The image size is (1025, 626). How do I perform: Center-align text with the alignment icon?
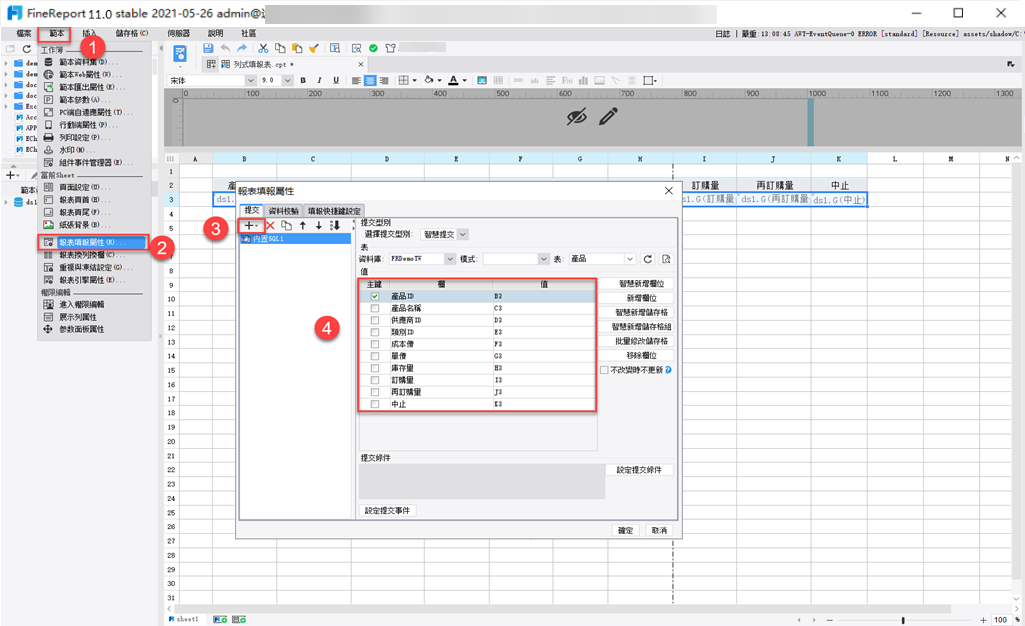point(370,80)
